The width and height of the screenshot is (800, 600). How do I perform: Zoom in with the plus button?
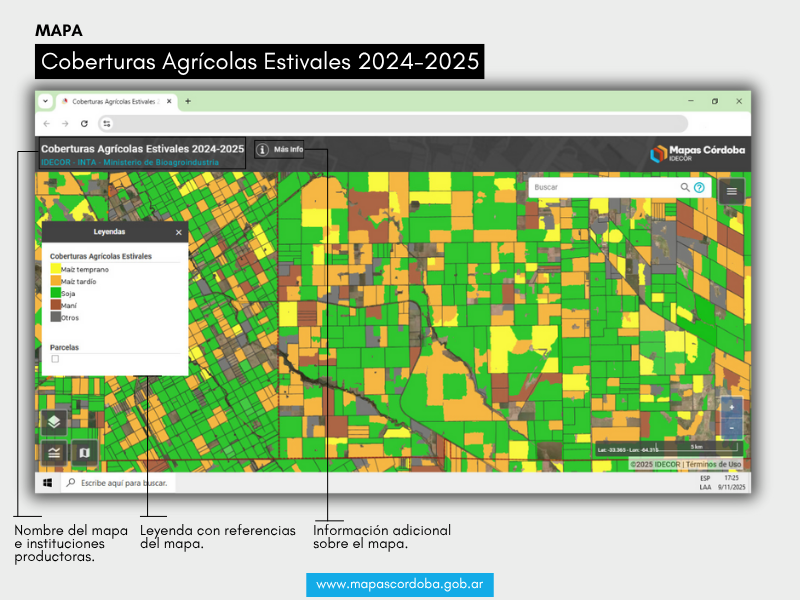click(732, 408)
